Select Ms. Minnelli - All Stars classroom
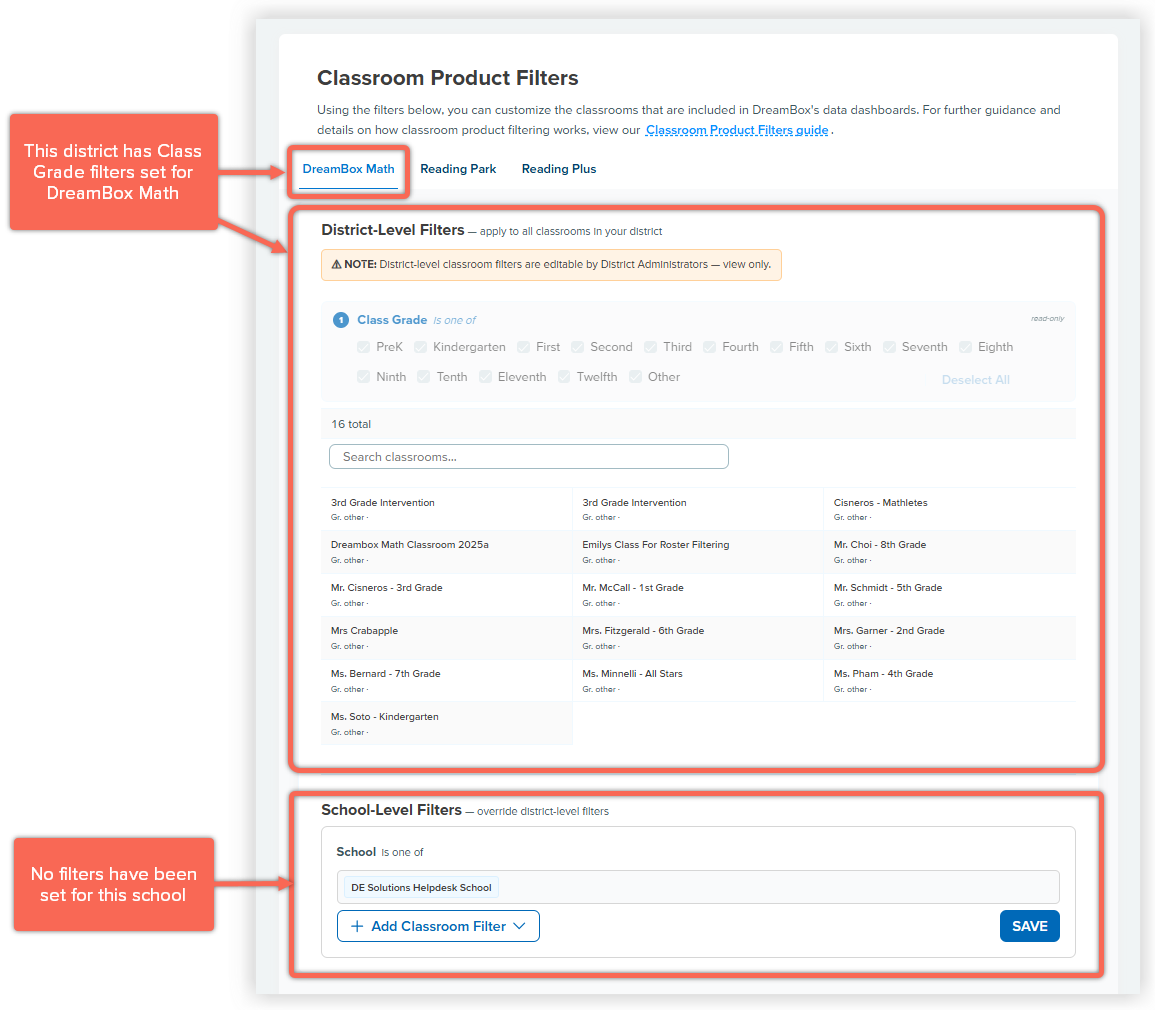Screen dimensions: 1155x1010 [x=698, y=681]
